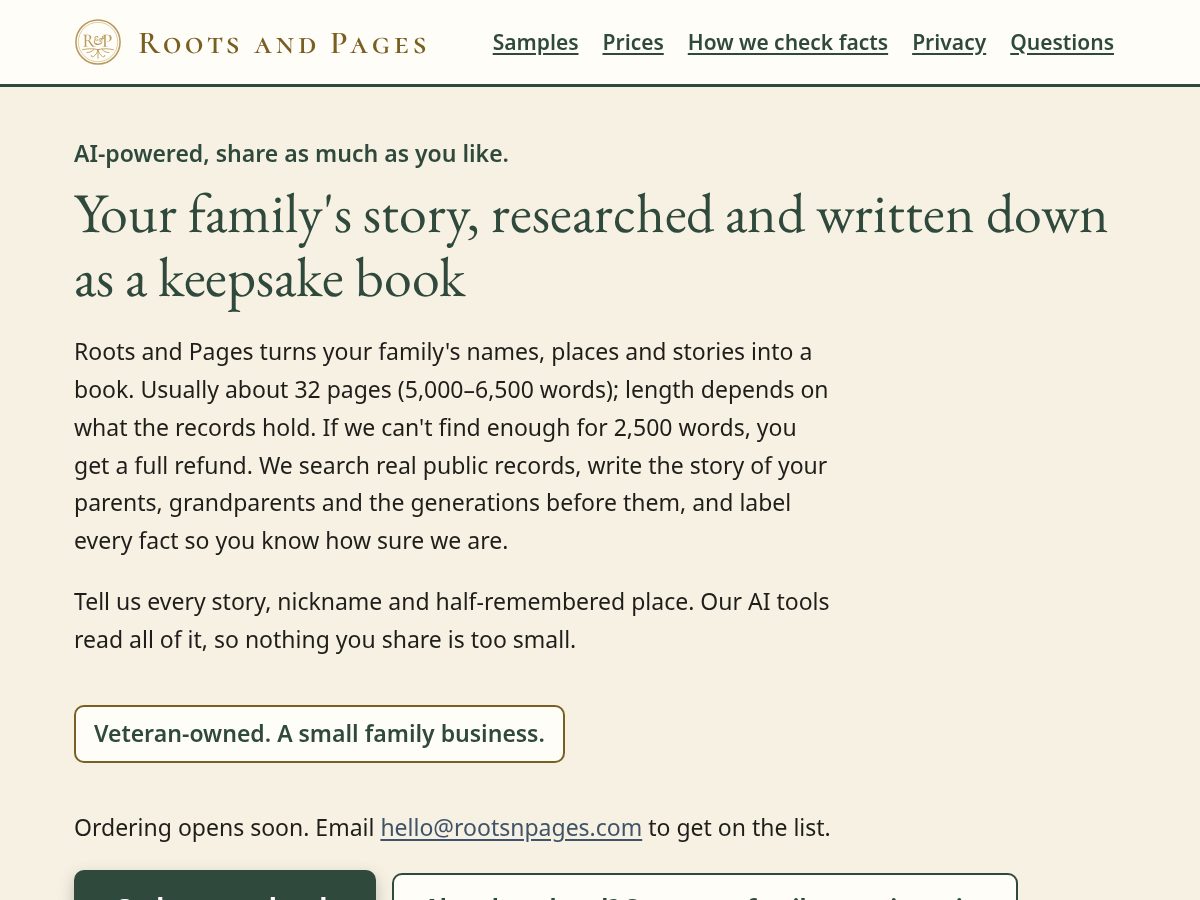This screenshot has height=900, width=1200.
Task: Open the Samples page
Action: coord(535,42)
